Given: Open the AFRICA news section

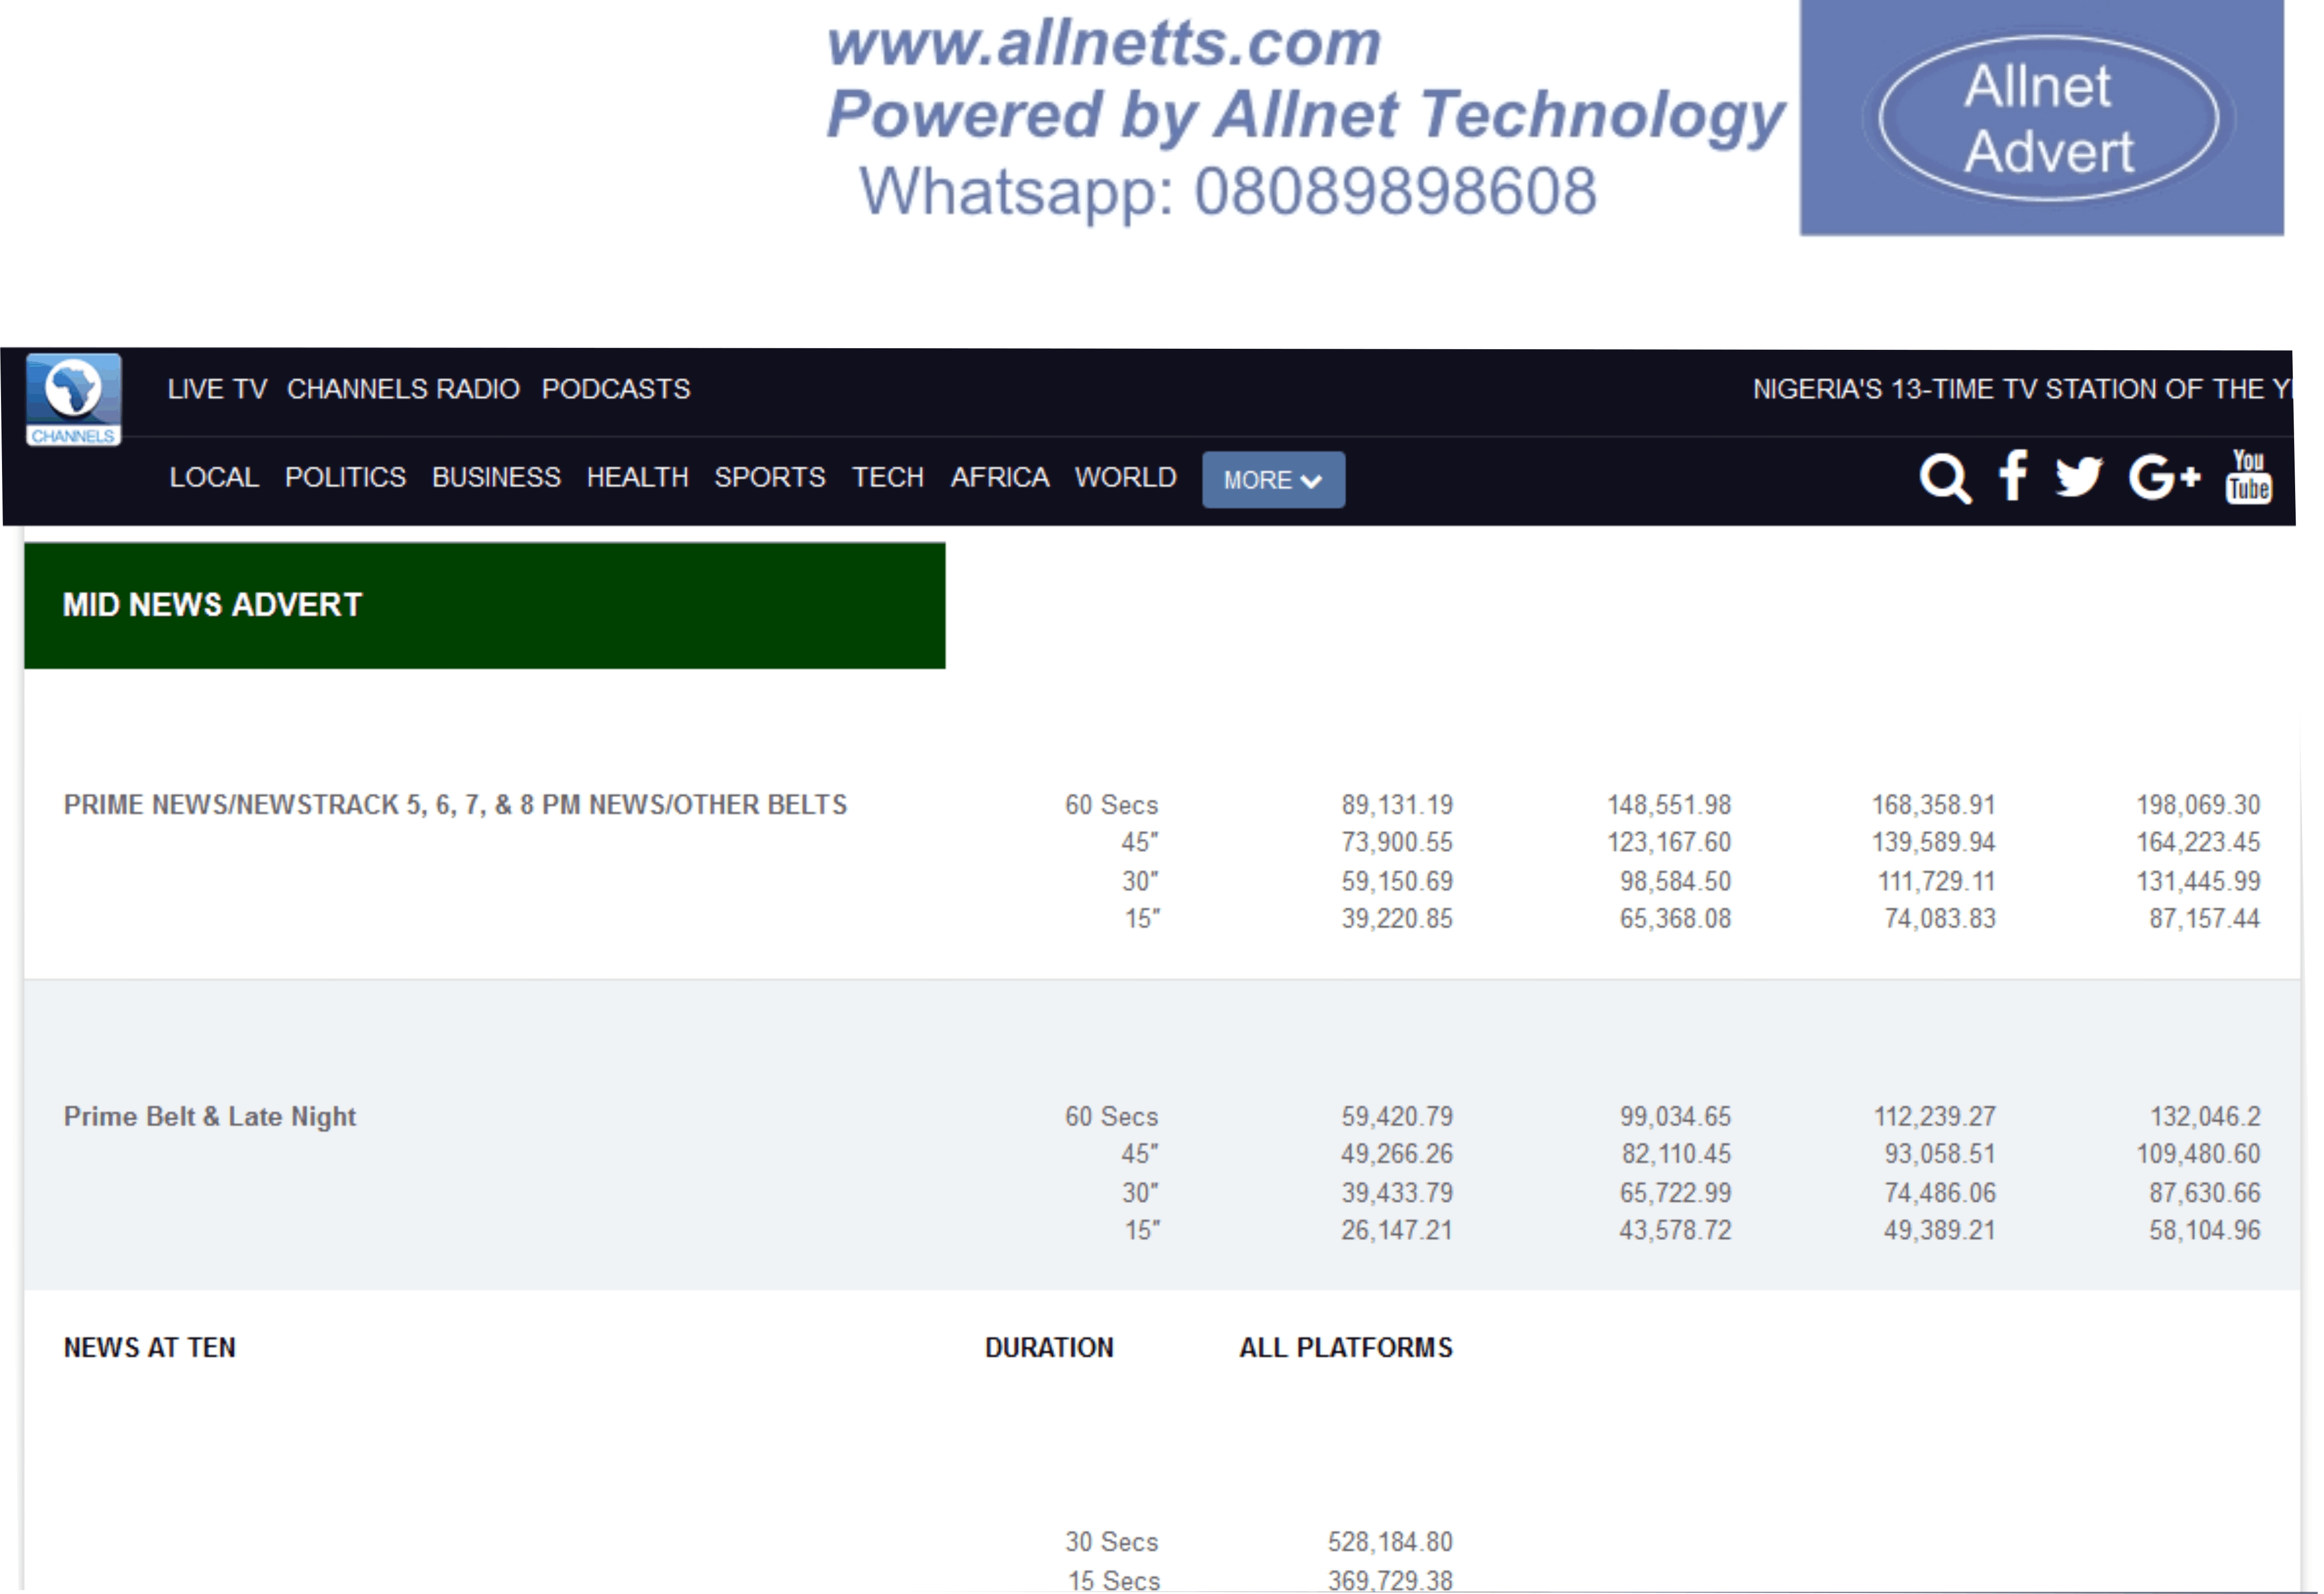Looking at the screenshot, I should point(999,477).
